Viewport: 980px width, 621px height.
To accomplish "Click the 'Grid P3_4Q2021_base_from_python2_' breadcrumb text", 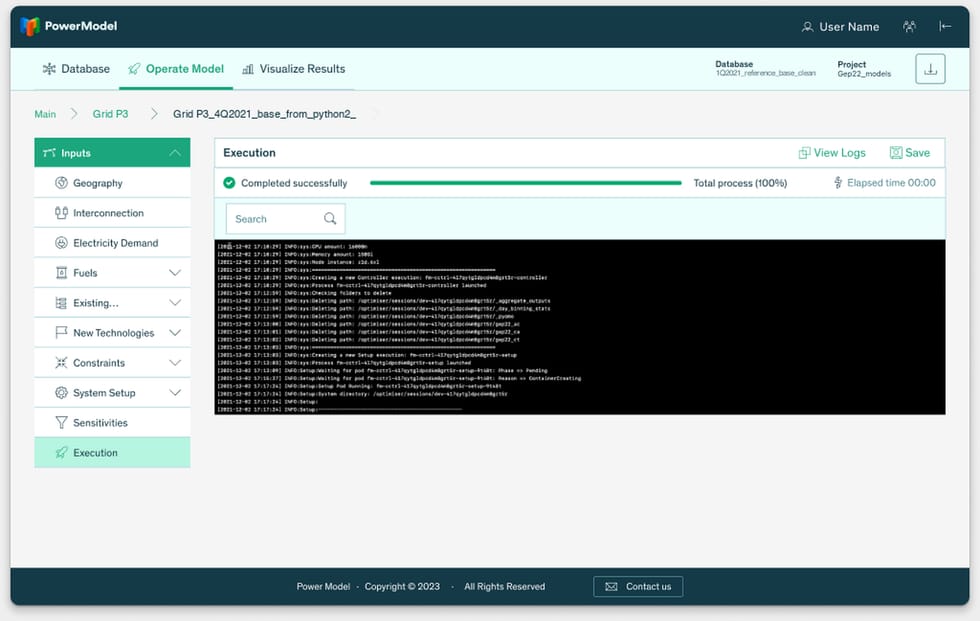I will tap(264, 114).
